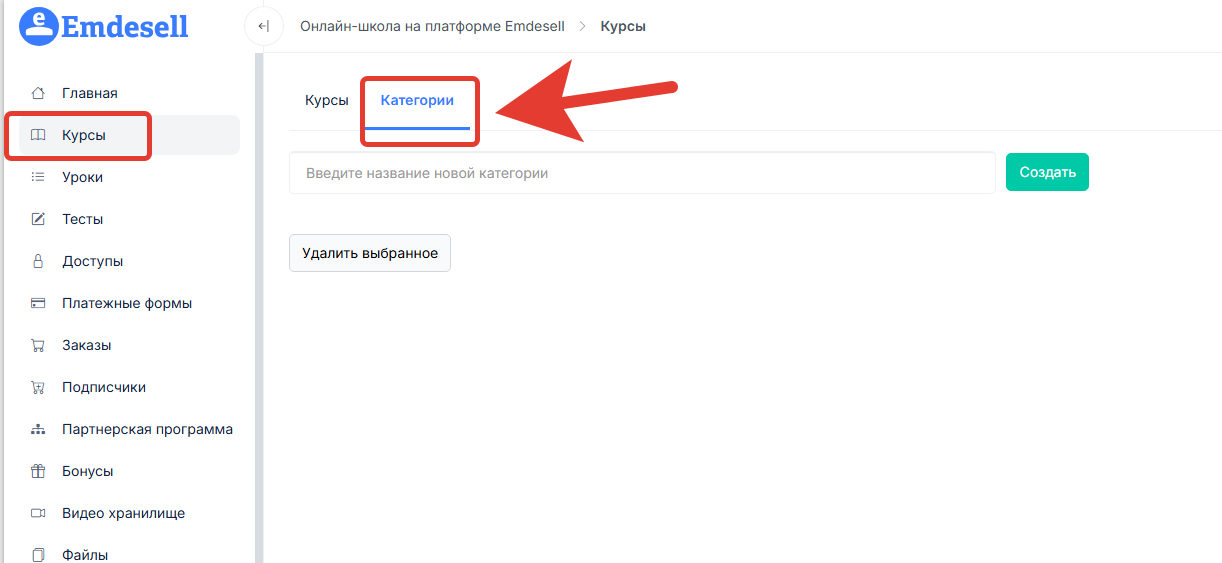The height and width of the screenshot is (563, 1222).
Task: Click the Emdesell logo icon
Action: (39, 26)
